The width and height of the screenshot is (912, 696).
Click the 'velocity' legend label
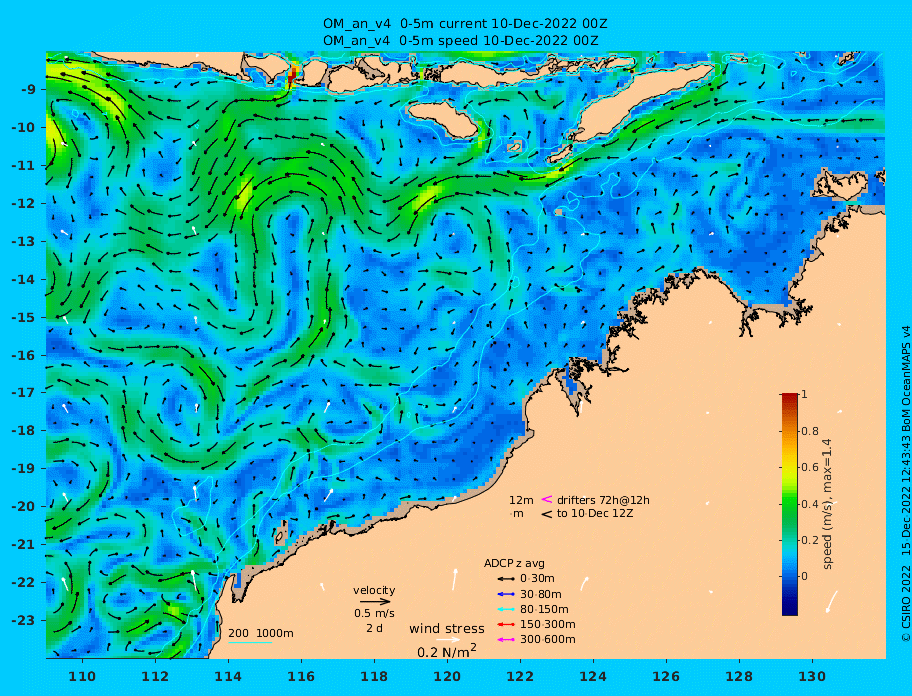(x=374, y=591)
